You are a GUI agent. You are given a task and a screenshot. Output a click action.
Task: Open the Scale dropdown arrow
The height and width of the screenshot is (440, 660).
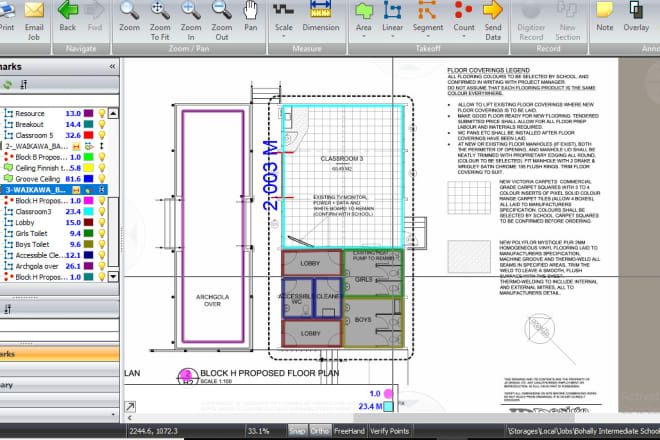(283, 36)
